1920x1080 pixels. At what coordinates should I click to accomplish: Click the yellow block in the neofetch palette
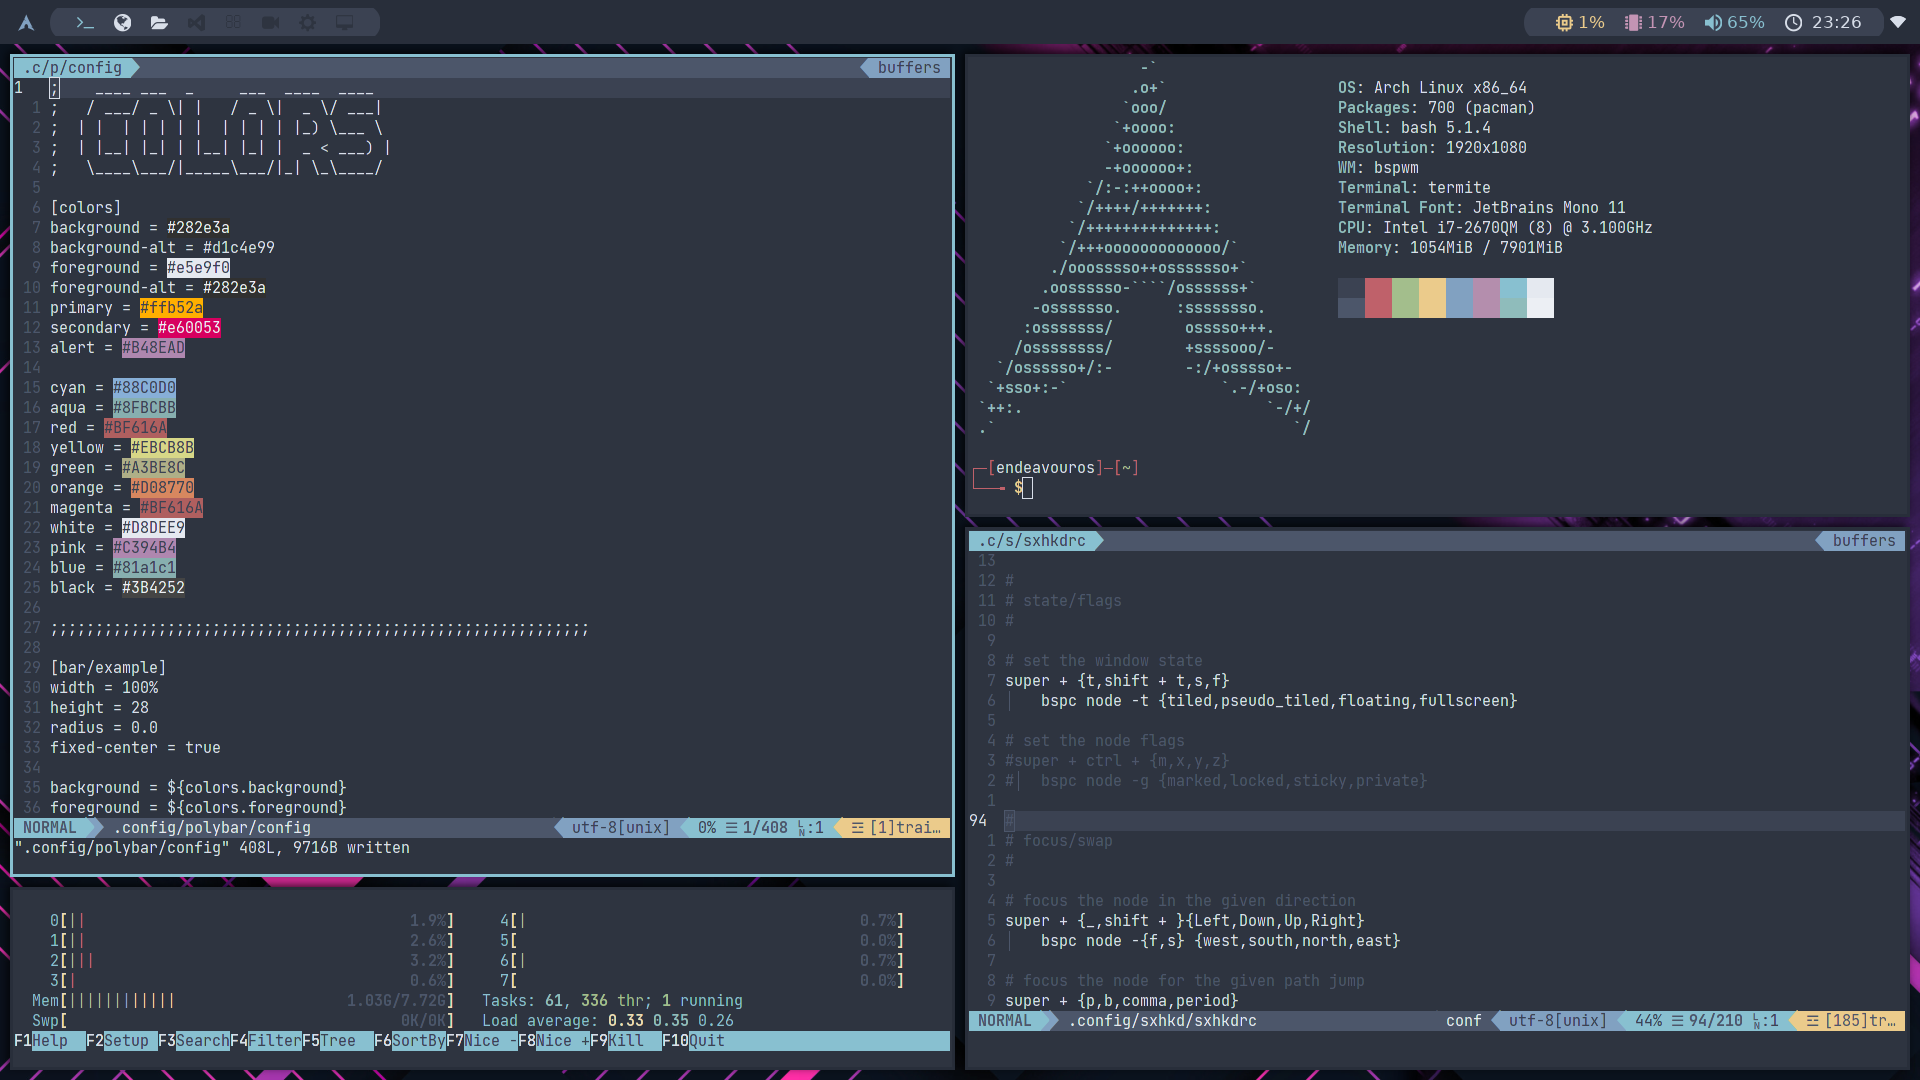1432,298
